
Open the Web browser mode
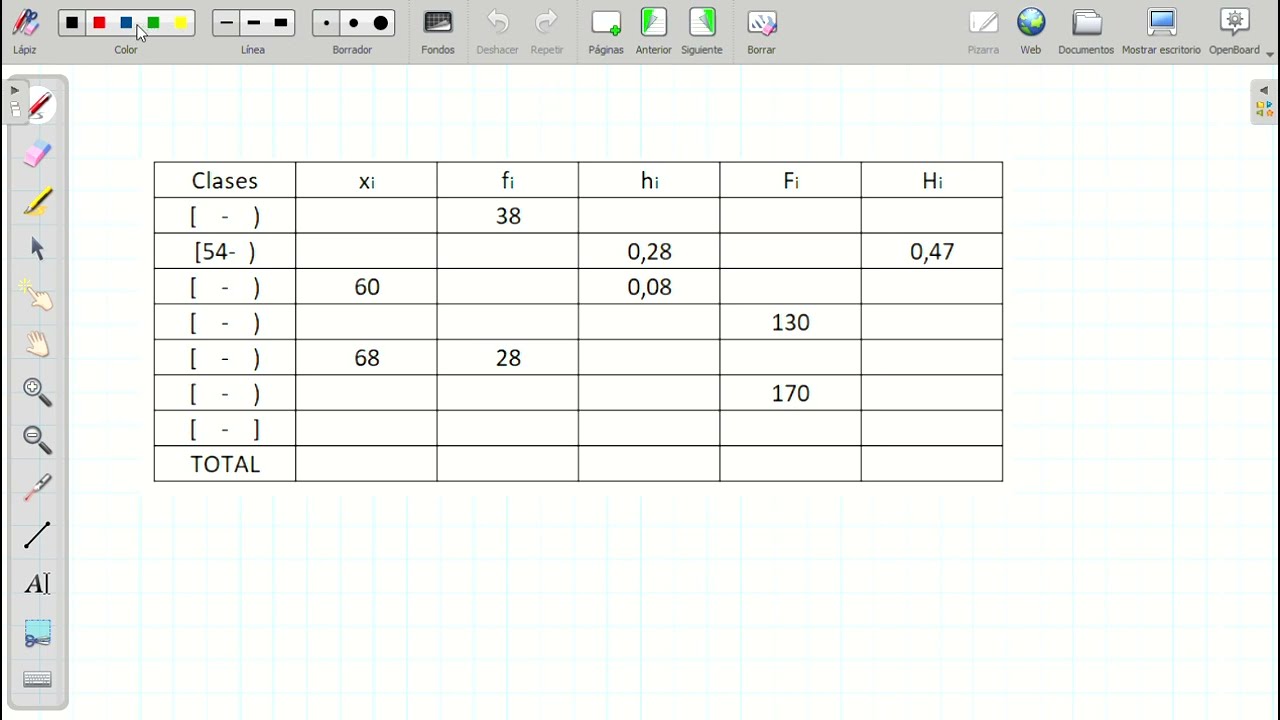point(1031,31)
